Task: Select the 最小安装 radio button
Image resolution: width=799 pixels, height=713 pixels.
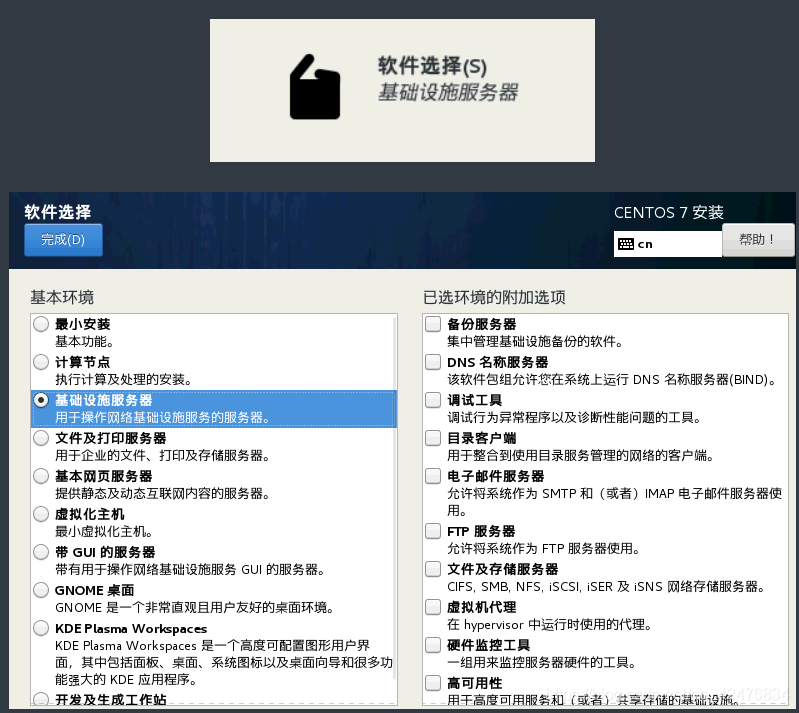Action: [41, 324]
